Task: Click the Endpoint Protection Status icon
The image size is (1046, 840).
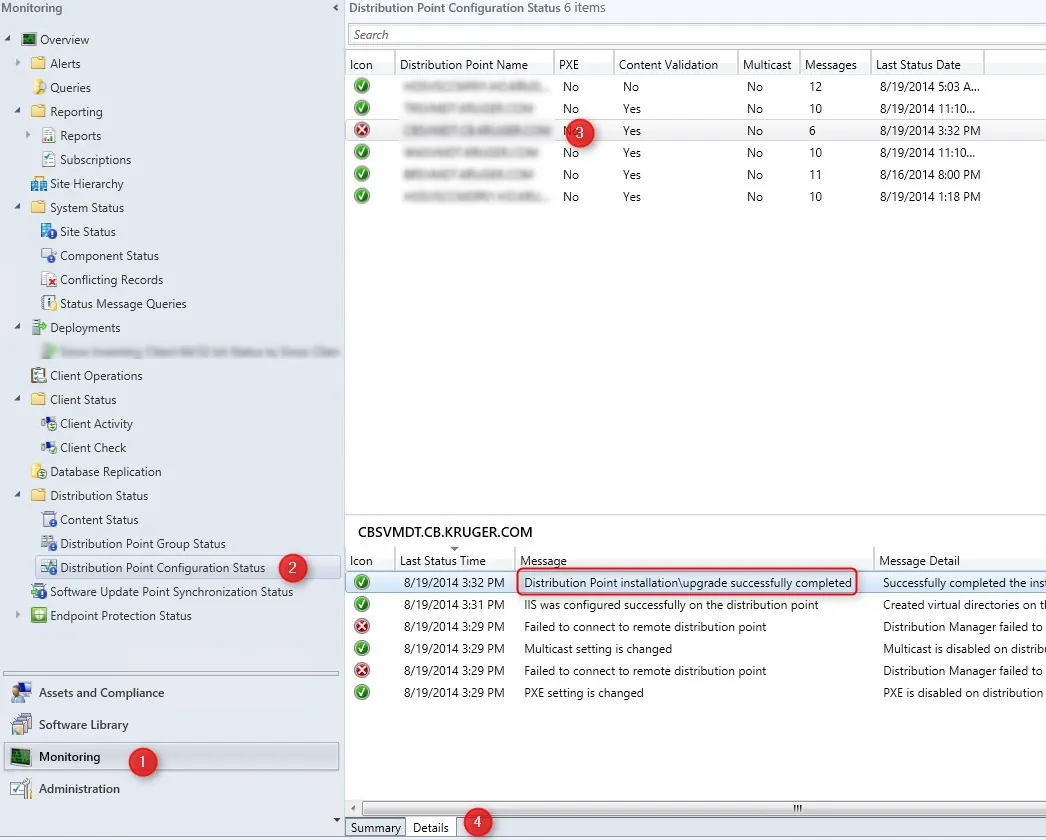Action: 39,616
